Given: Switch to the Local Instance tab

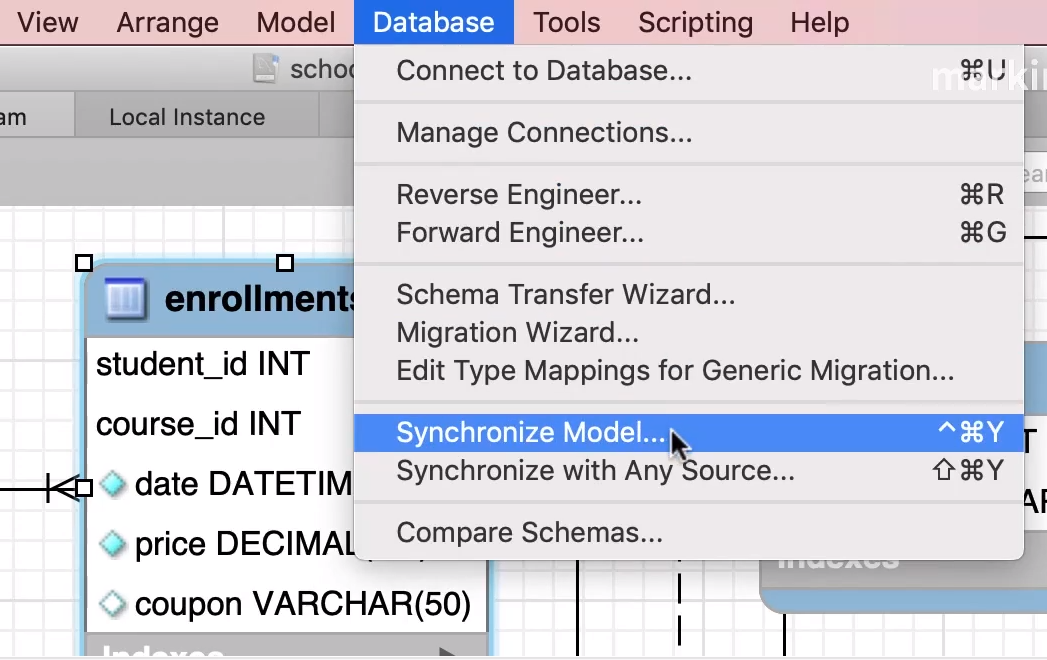Looking at the screenshot, I should pyautogui.click(x=187, y=117).
